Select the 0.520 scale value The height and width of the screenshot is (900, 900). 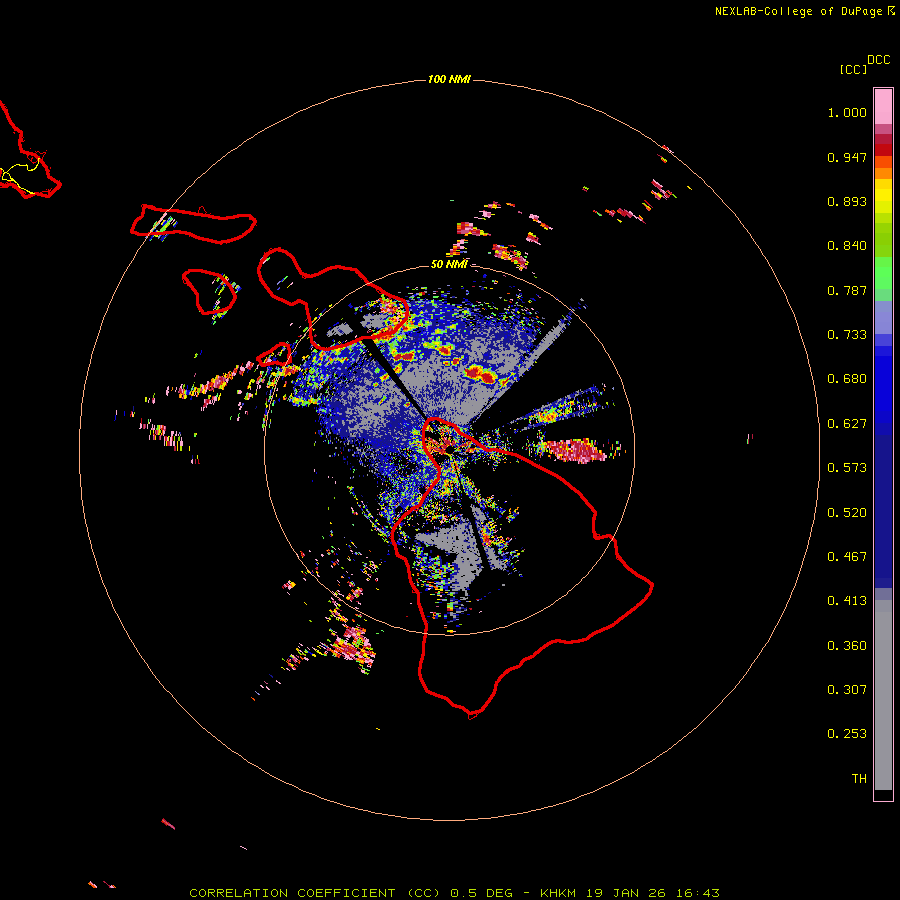847,513
